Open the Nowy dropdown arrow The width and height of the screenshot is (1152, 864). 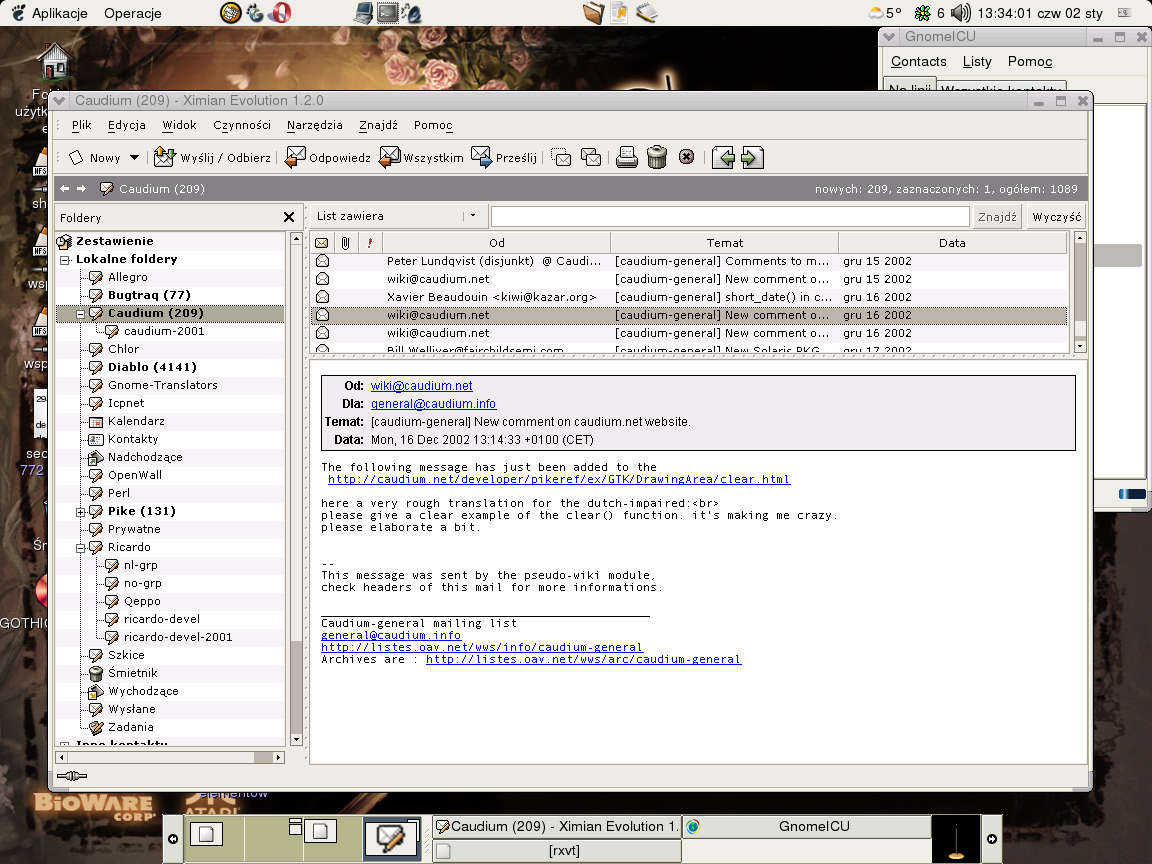(134, 157)
